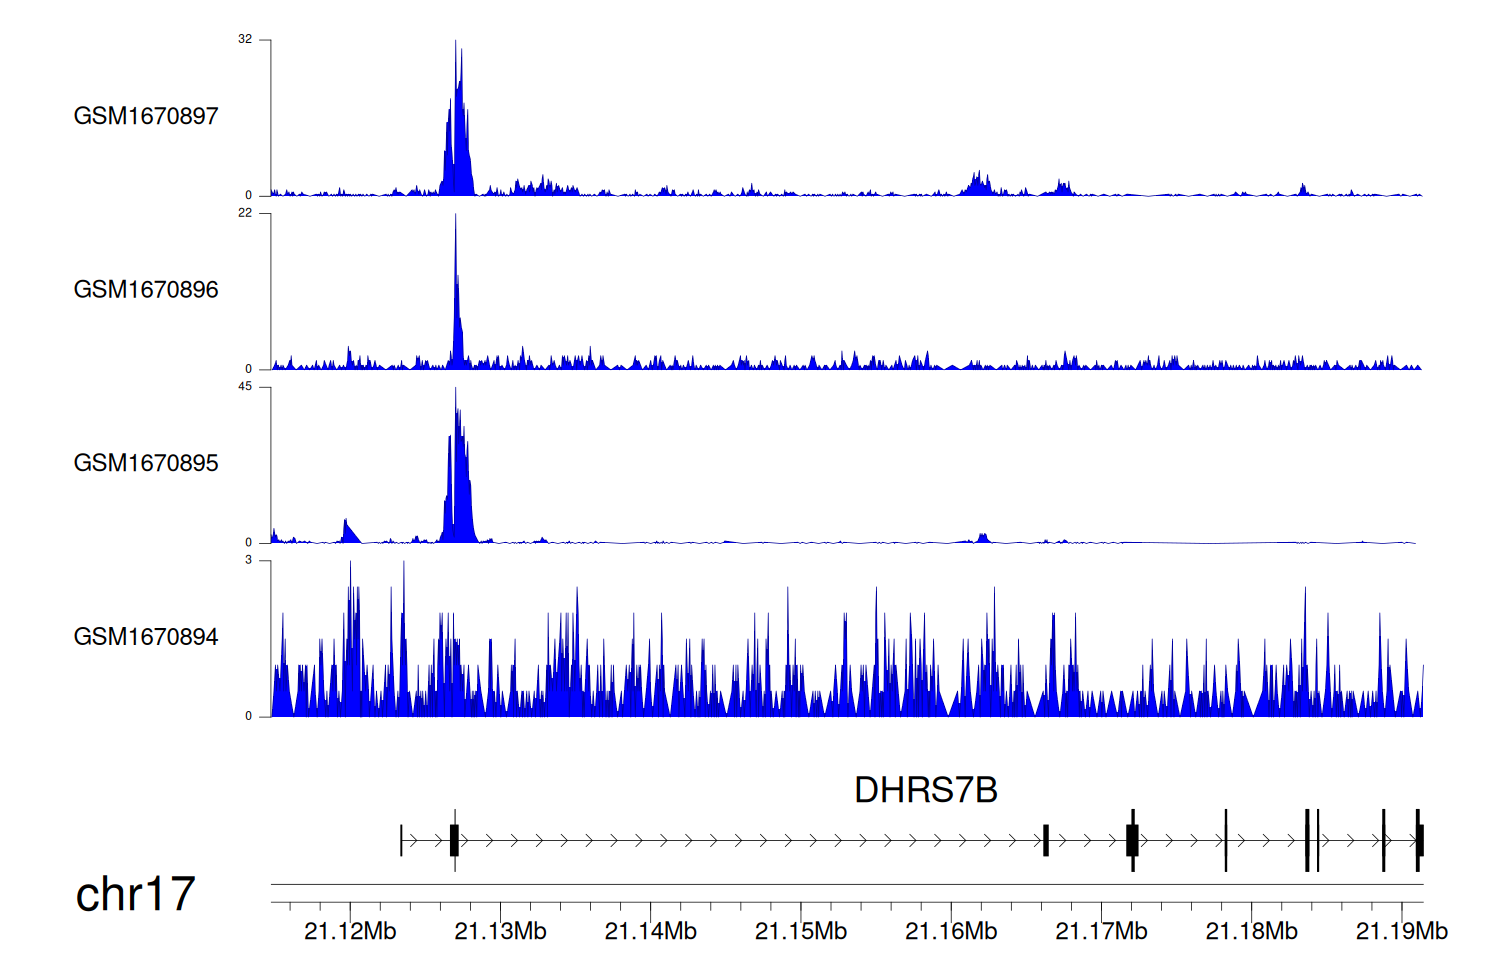This screenshot has width=1500, height=980.
Task: Click the DHRS7B gene name
Action: tap(925, 790)
